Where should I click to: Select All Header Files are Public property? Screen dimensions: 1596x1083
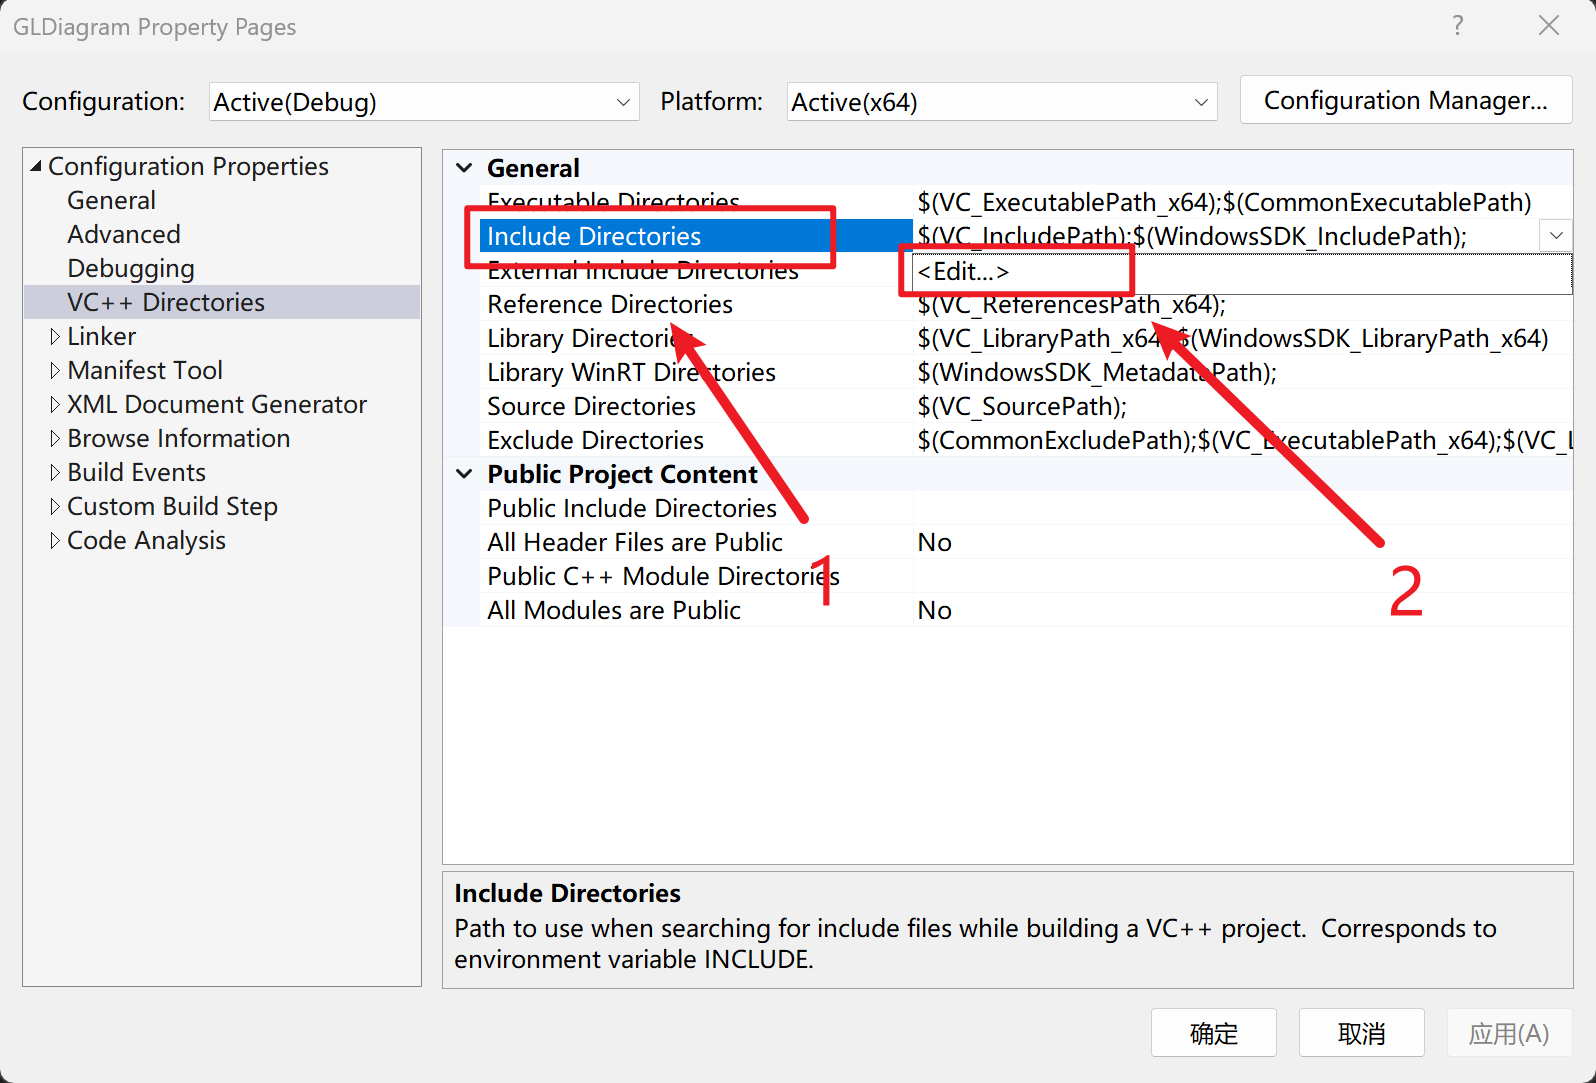click(x=634, y=542)
